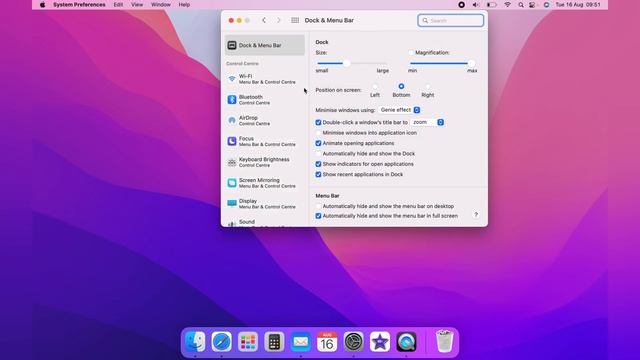Open the zoom action dropdown
The image size is (640, 360).
pyautogui.click(x=427, y=122)
